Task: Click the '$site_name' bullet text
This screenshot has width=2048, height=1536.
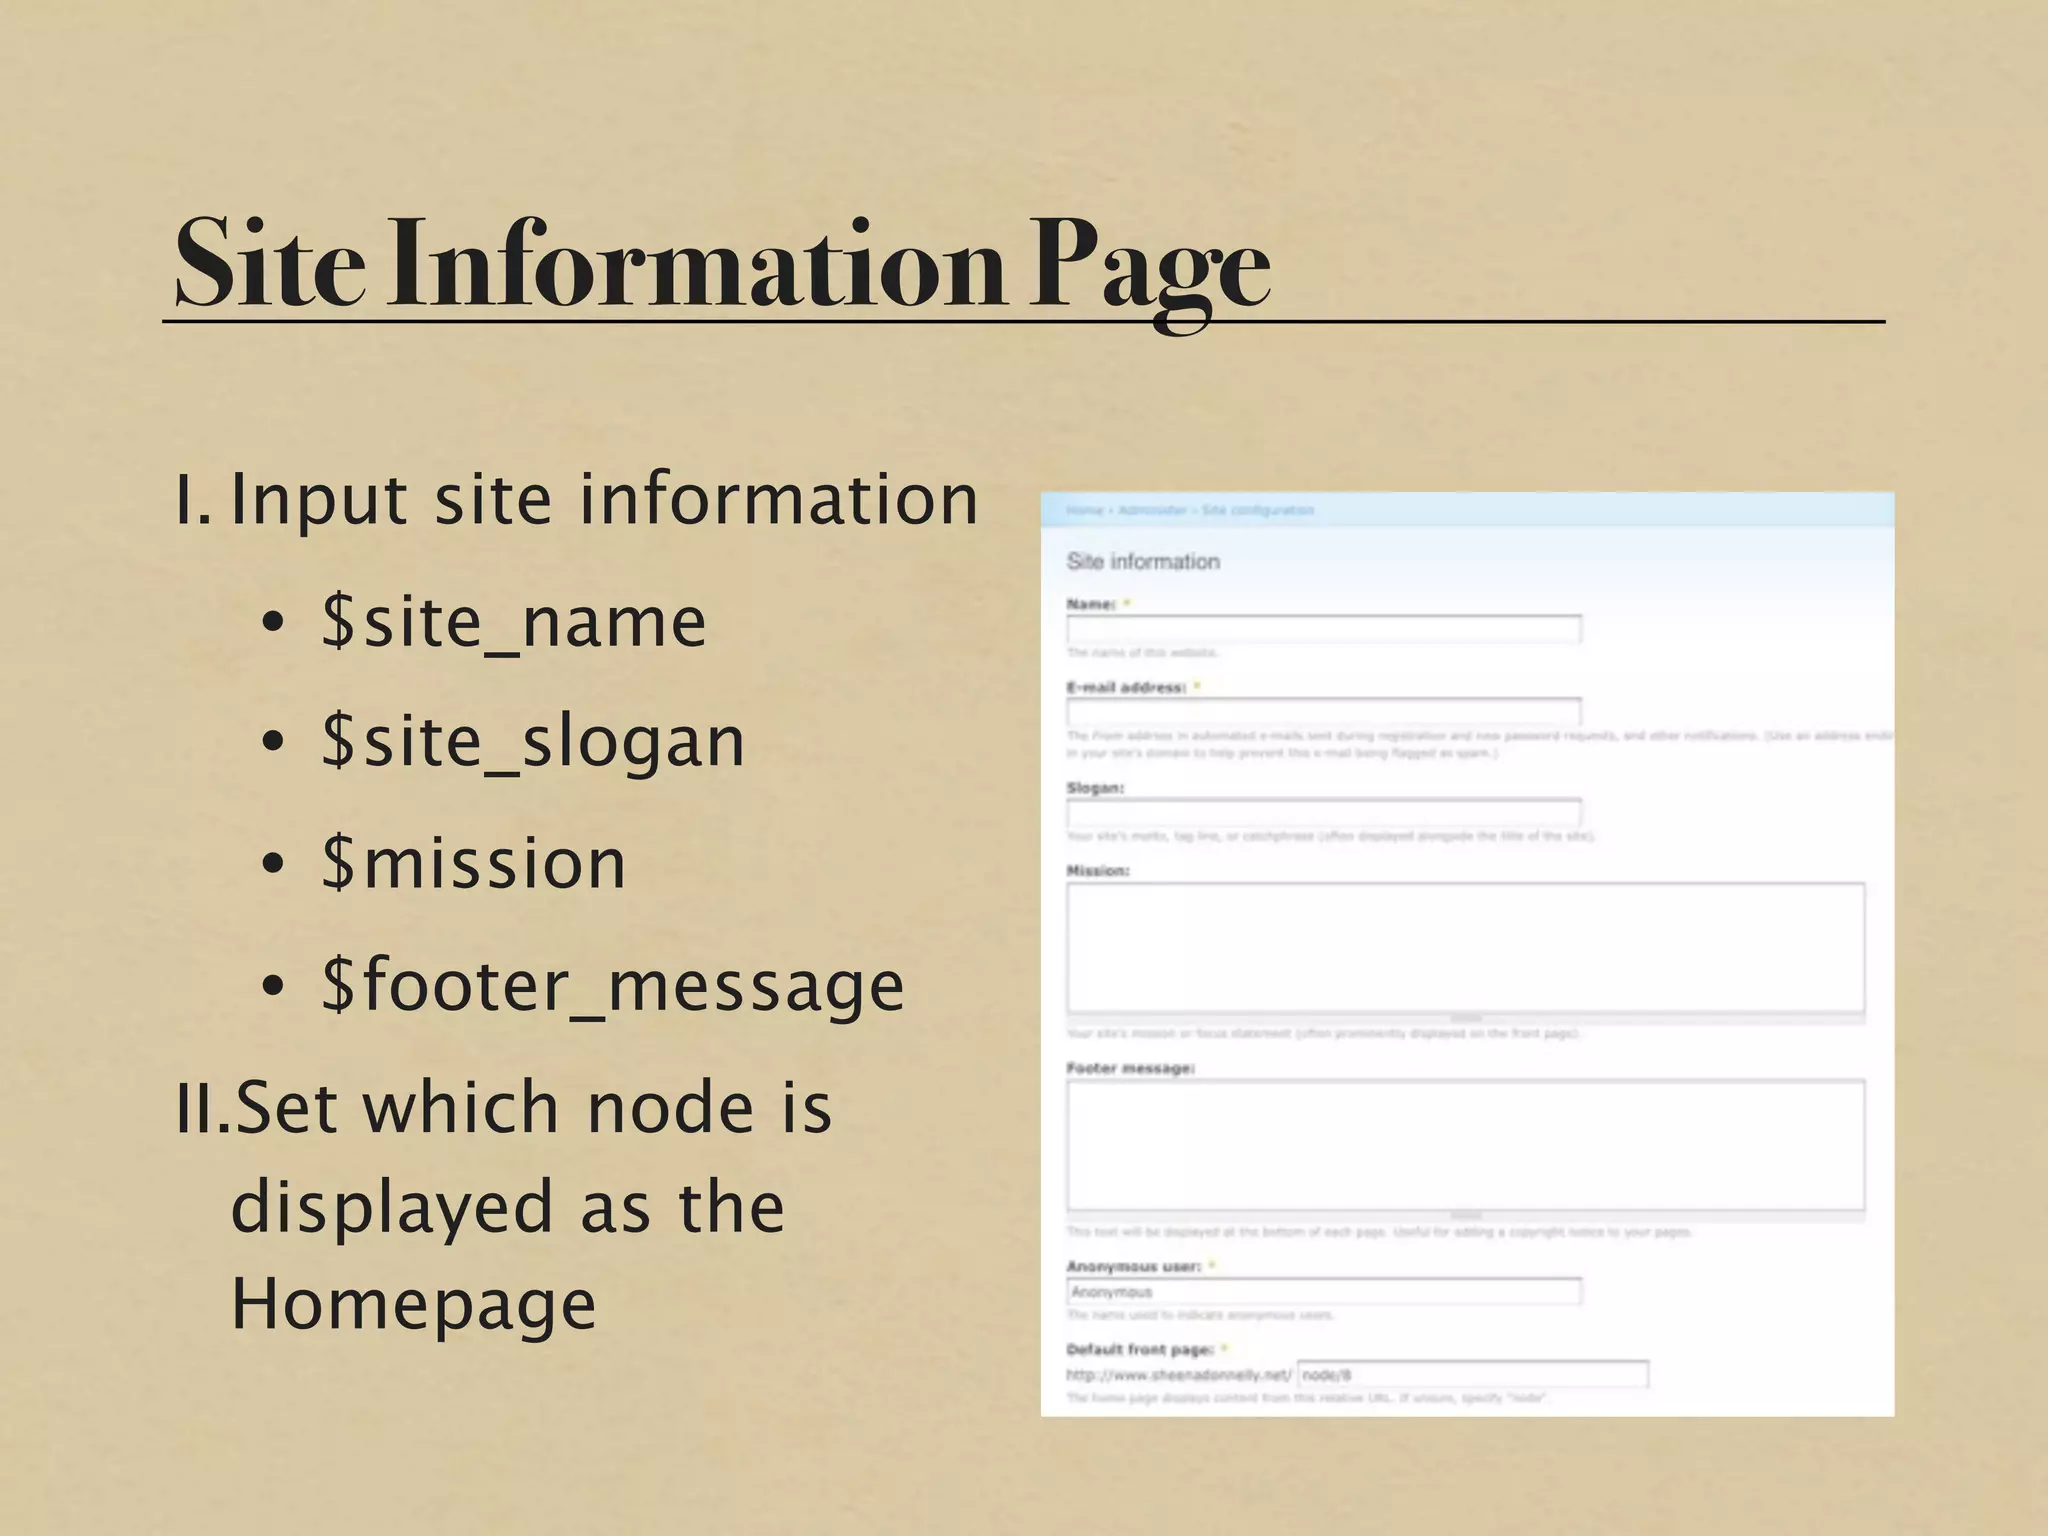Action: (513, 623)
